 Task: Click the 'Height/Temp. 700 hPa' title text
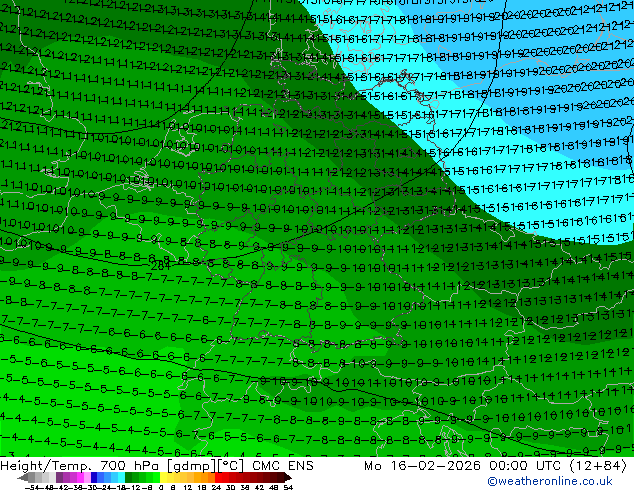81,466
